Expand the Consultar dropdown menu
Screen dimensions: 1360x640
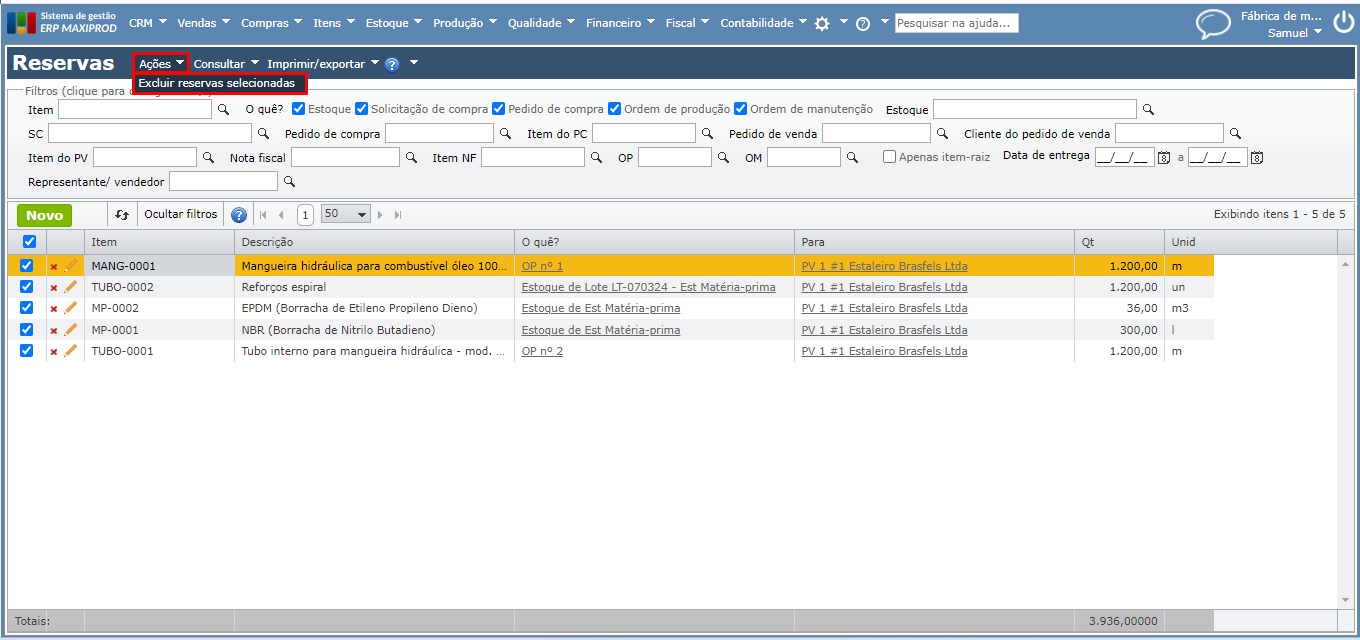(x=226, y=64)
